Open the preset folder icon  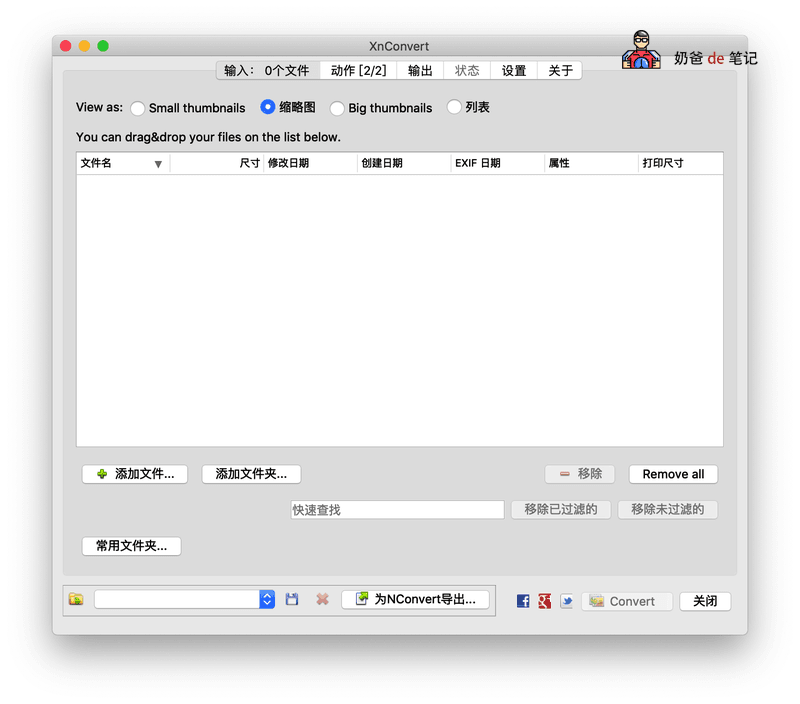(x=76, y=599)
